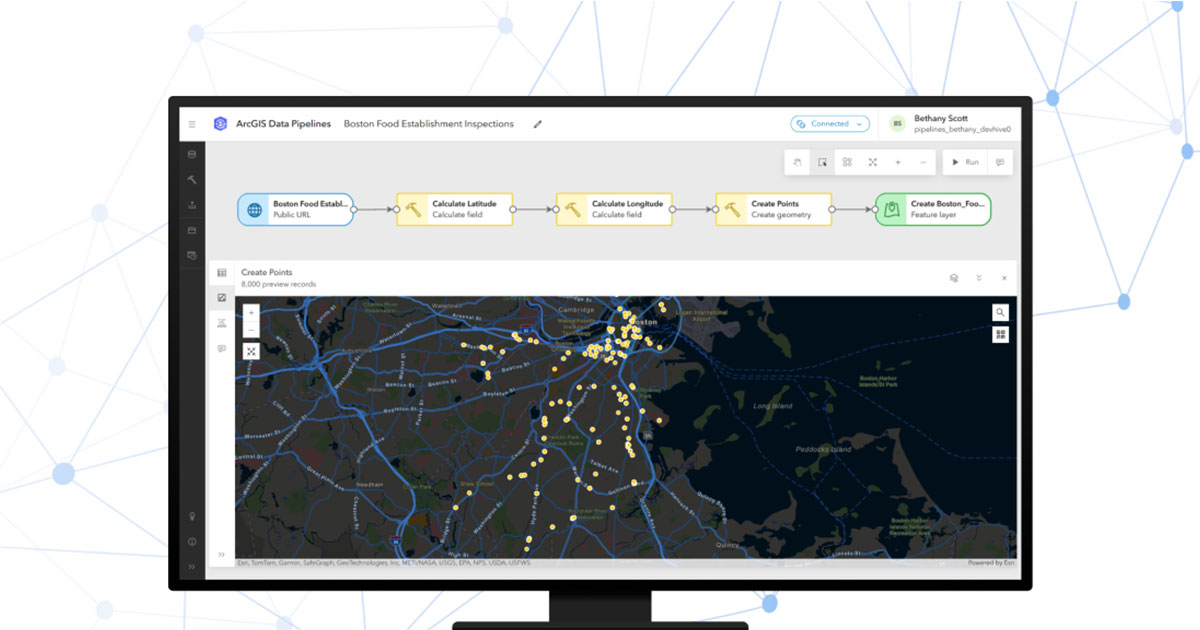Open the basemap gallery icon on map
Viewport: 1200px width, 630px height.
1000,335
